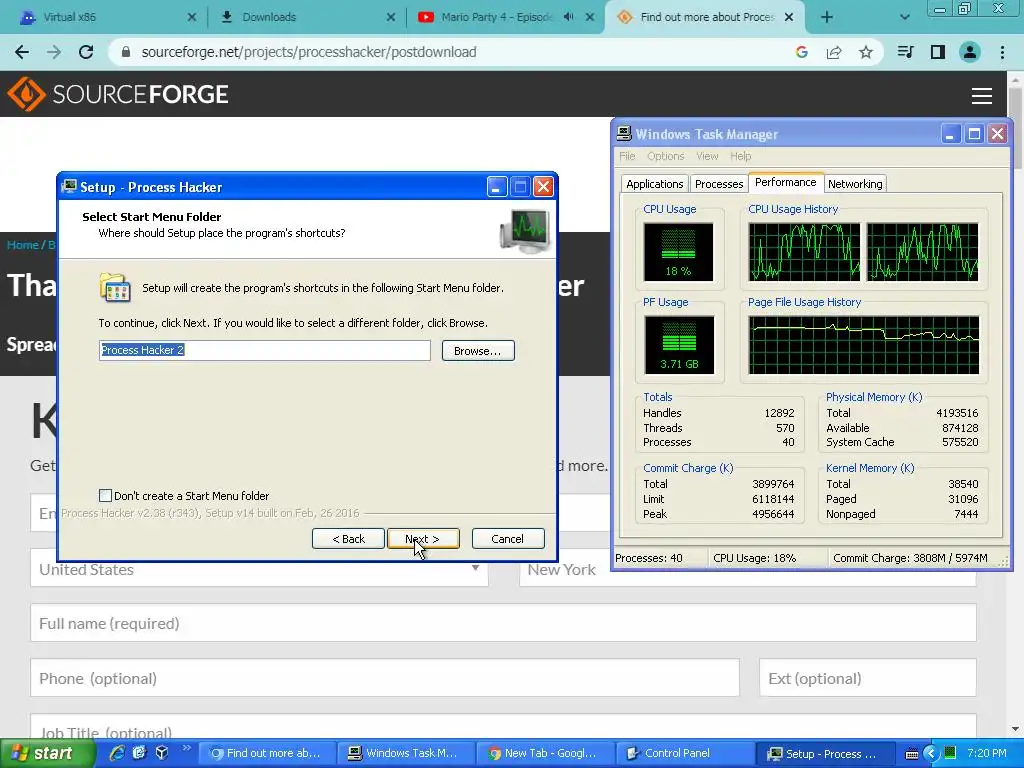Open the tab search chevron
The width and height of the screenshot is (1024, 768).
[904, 17]
